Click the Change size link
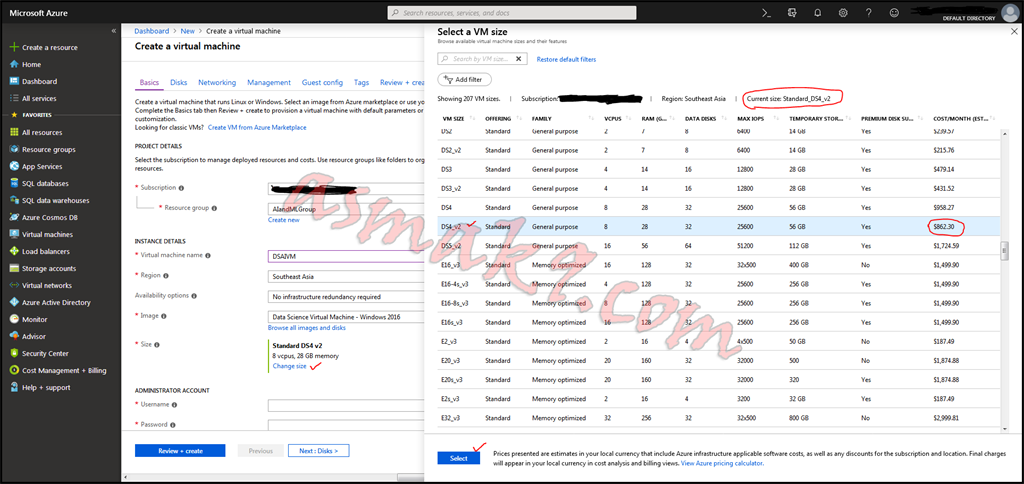1024x484 pixels. click(x=289, y=366)
